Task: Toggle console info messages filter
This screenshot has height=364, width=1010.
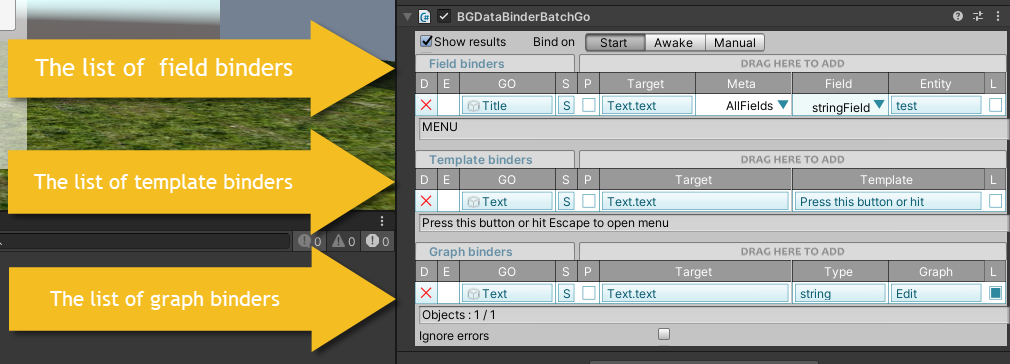Action: [310, 242]
